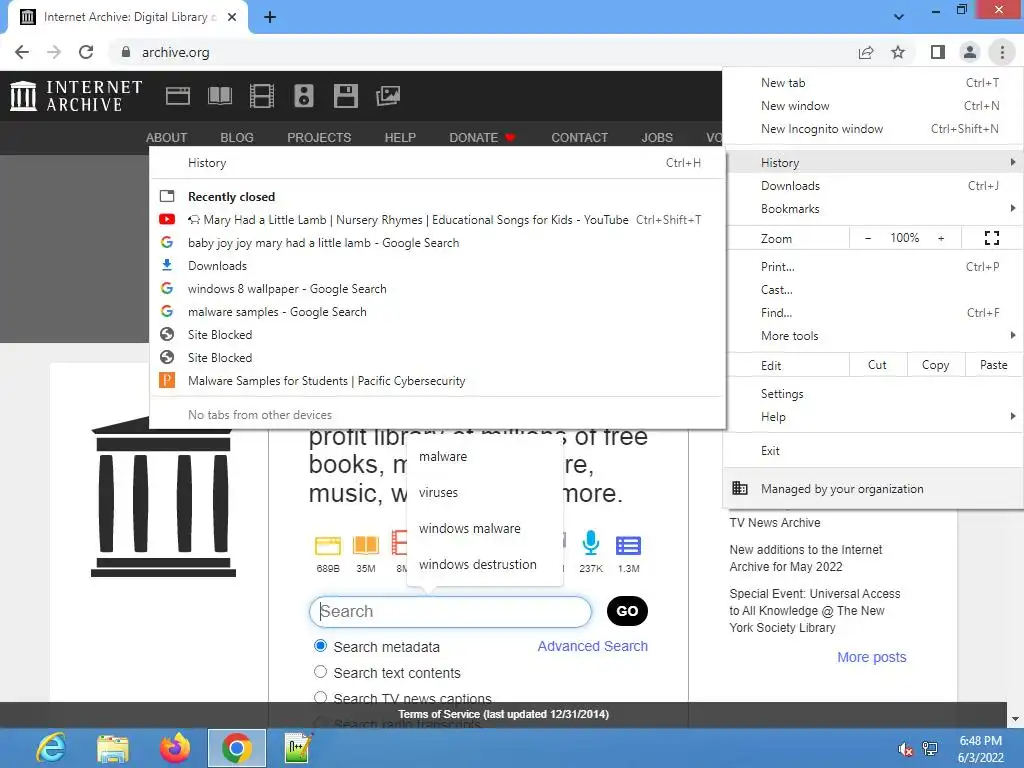Viewport: 1024px width, 768px height.
Task: Launch Firefox from taskbar
Action: coord(174,748)
